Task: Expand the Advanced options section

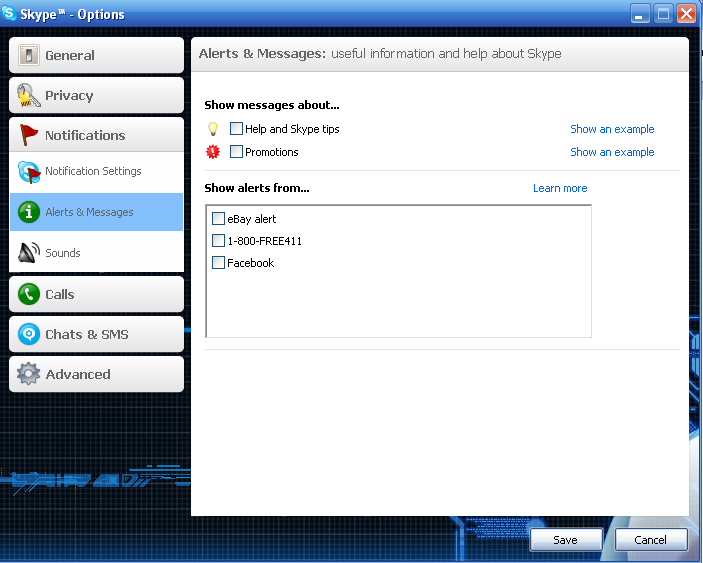Action: [x=96, y=374]
